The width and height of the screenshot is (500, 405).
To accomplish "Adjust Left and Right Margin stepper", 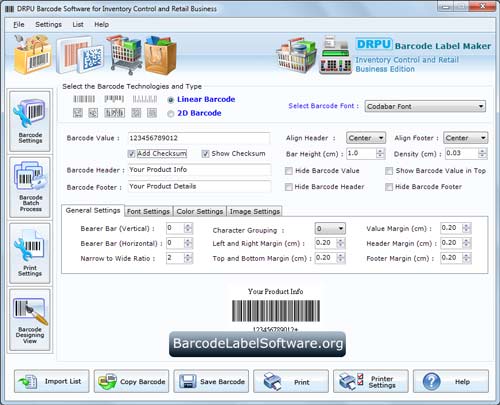I will tap(340, 243).
